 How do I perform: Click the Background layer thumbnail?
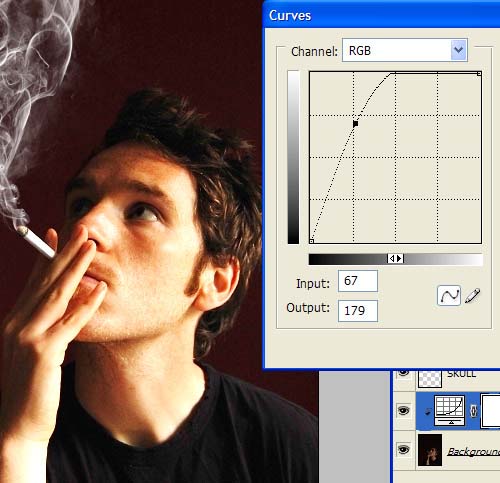[430, 450]
